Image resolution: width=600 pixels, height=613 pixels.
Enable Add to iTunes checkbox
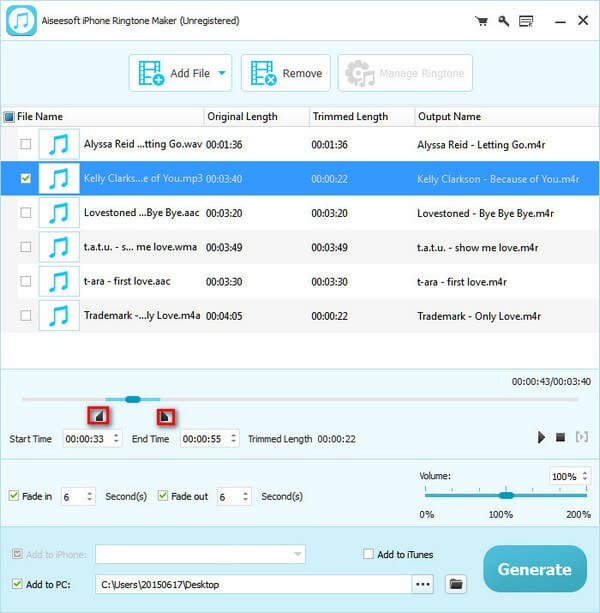click(368, 554)
